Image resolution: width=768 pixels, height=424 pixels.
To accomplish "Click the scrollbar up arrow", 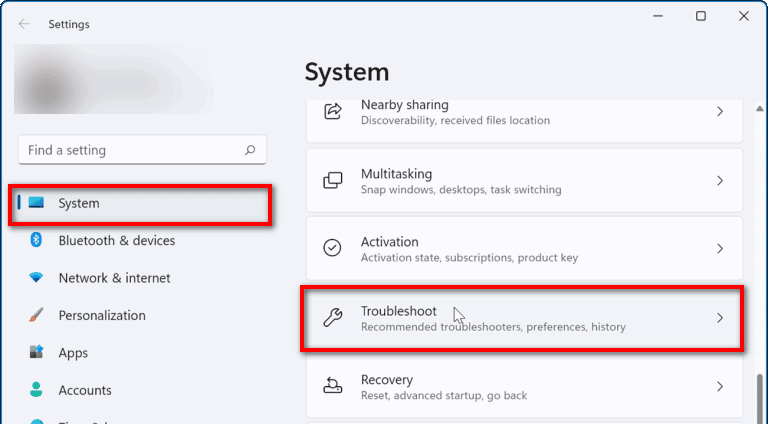I will point(760,108).
